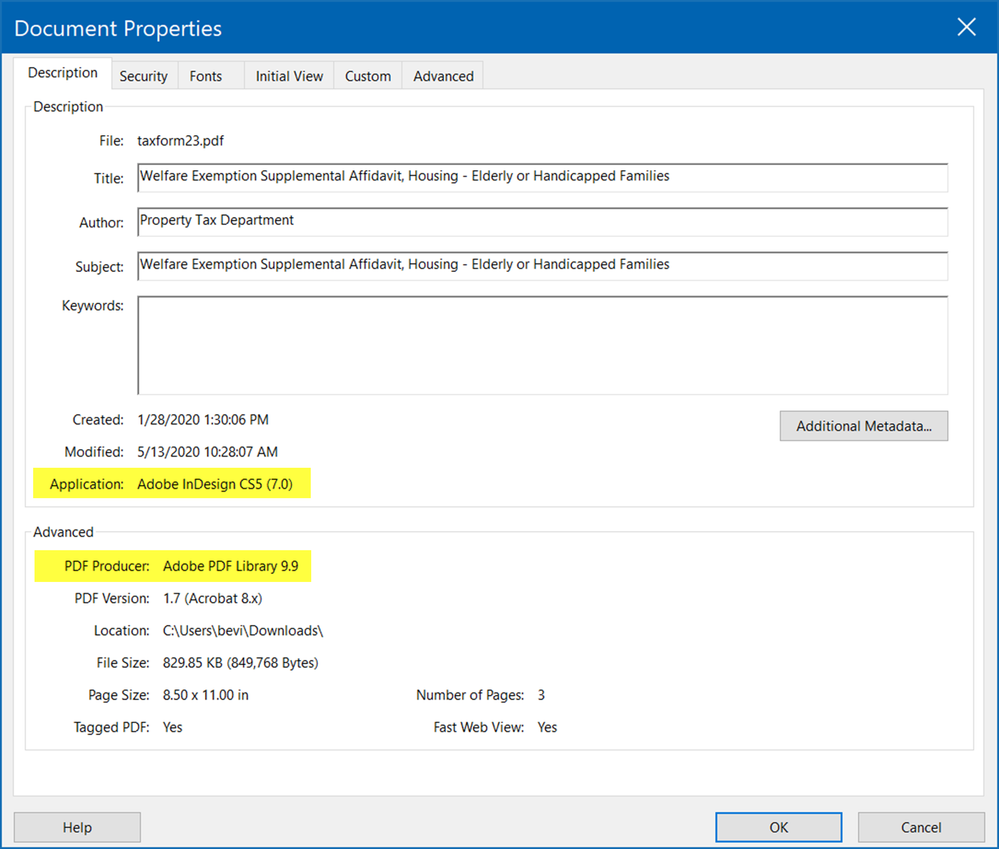
Task: Switch to the Custom tab
Action: click(x=367, y=75)
